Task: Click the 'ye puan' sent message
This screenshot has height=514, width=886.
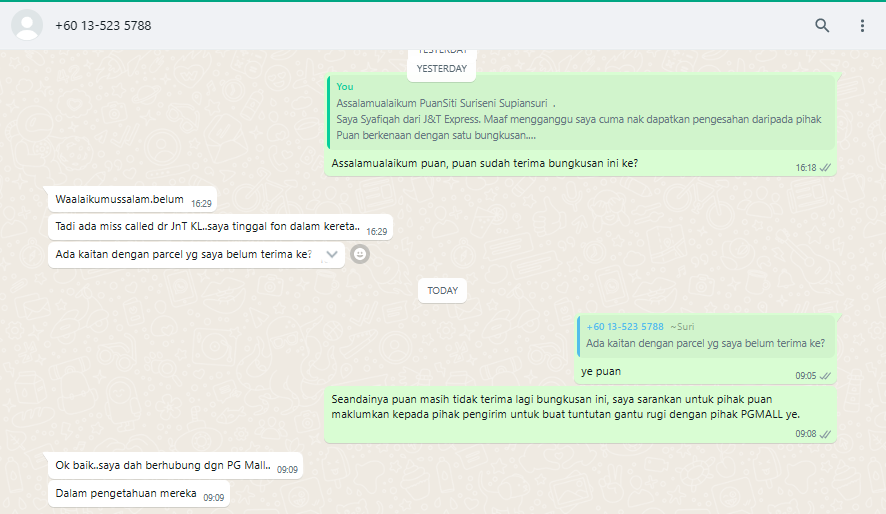Action: click(x=601, y=371)
